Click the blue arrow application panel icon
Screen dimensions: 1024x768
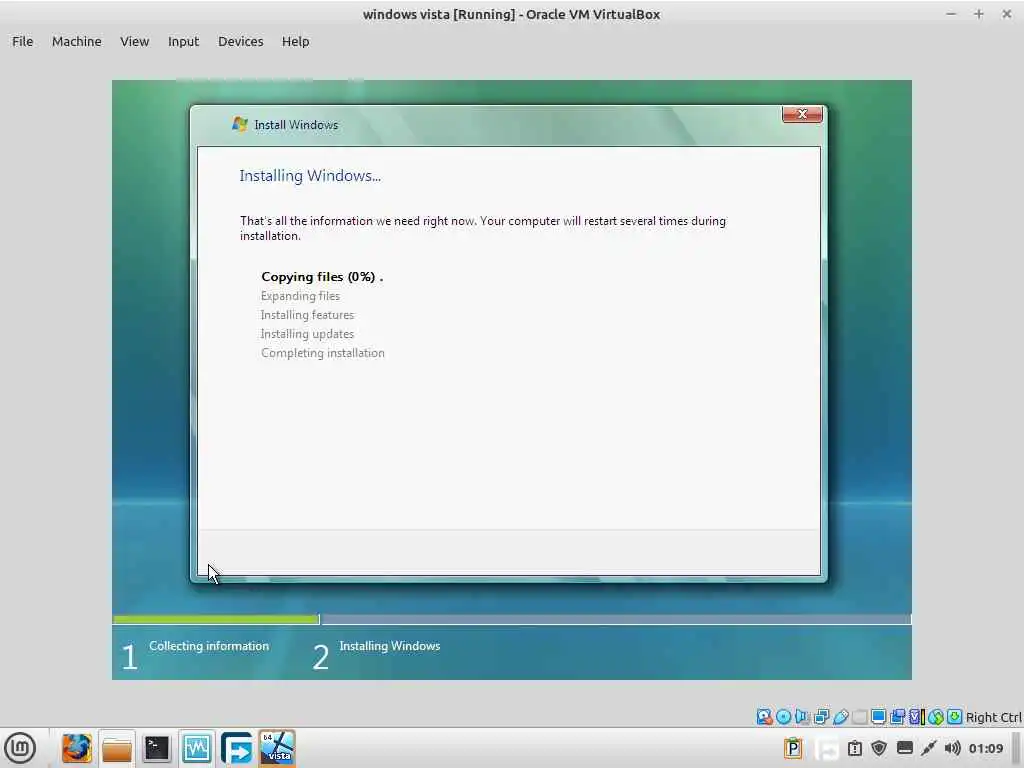[236, 748]
